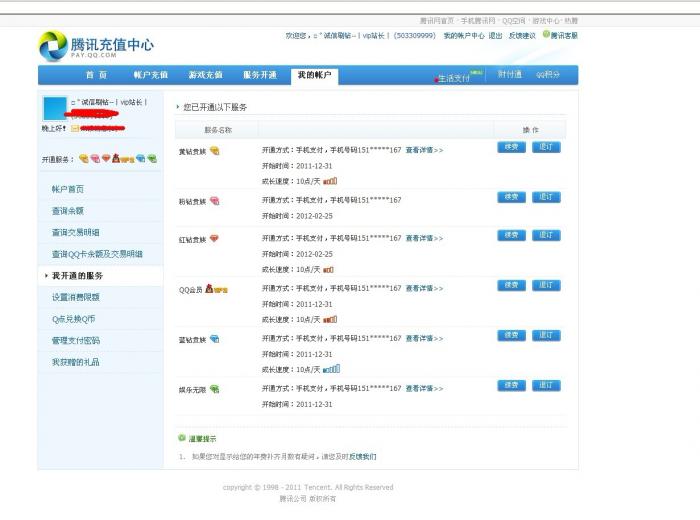Unsubscribe 娱乐无限 with its 退订 button

(x=546, y=386)
